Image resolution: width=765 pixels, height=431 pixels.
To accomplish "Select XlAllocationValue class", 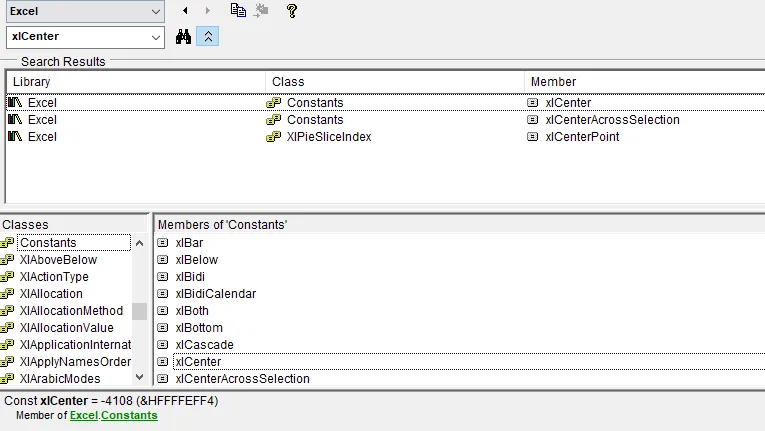I will point(66,328).
